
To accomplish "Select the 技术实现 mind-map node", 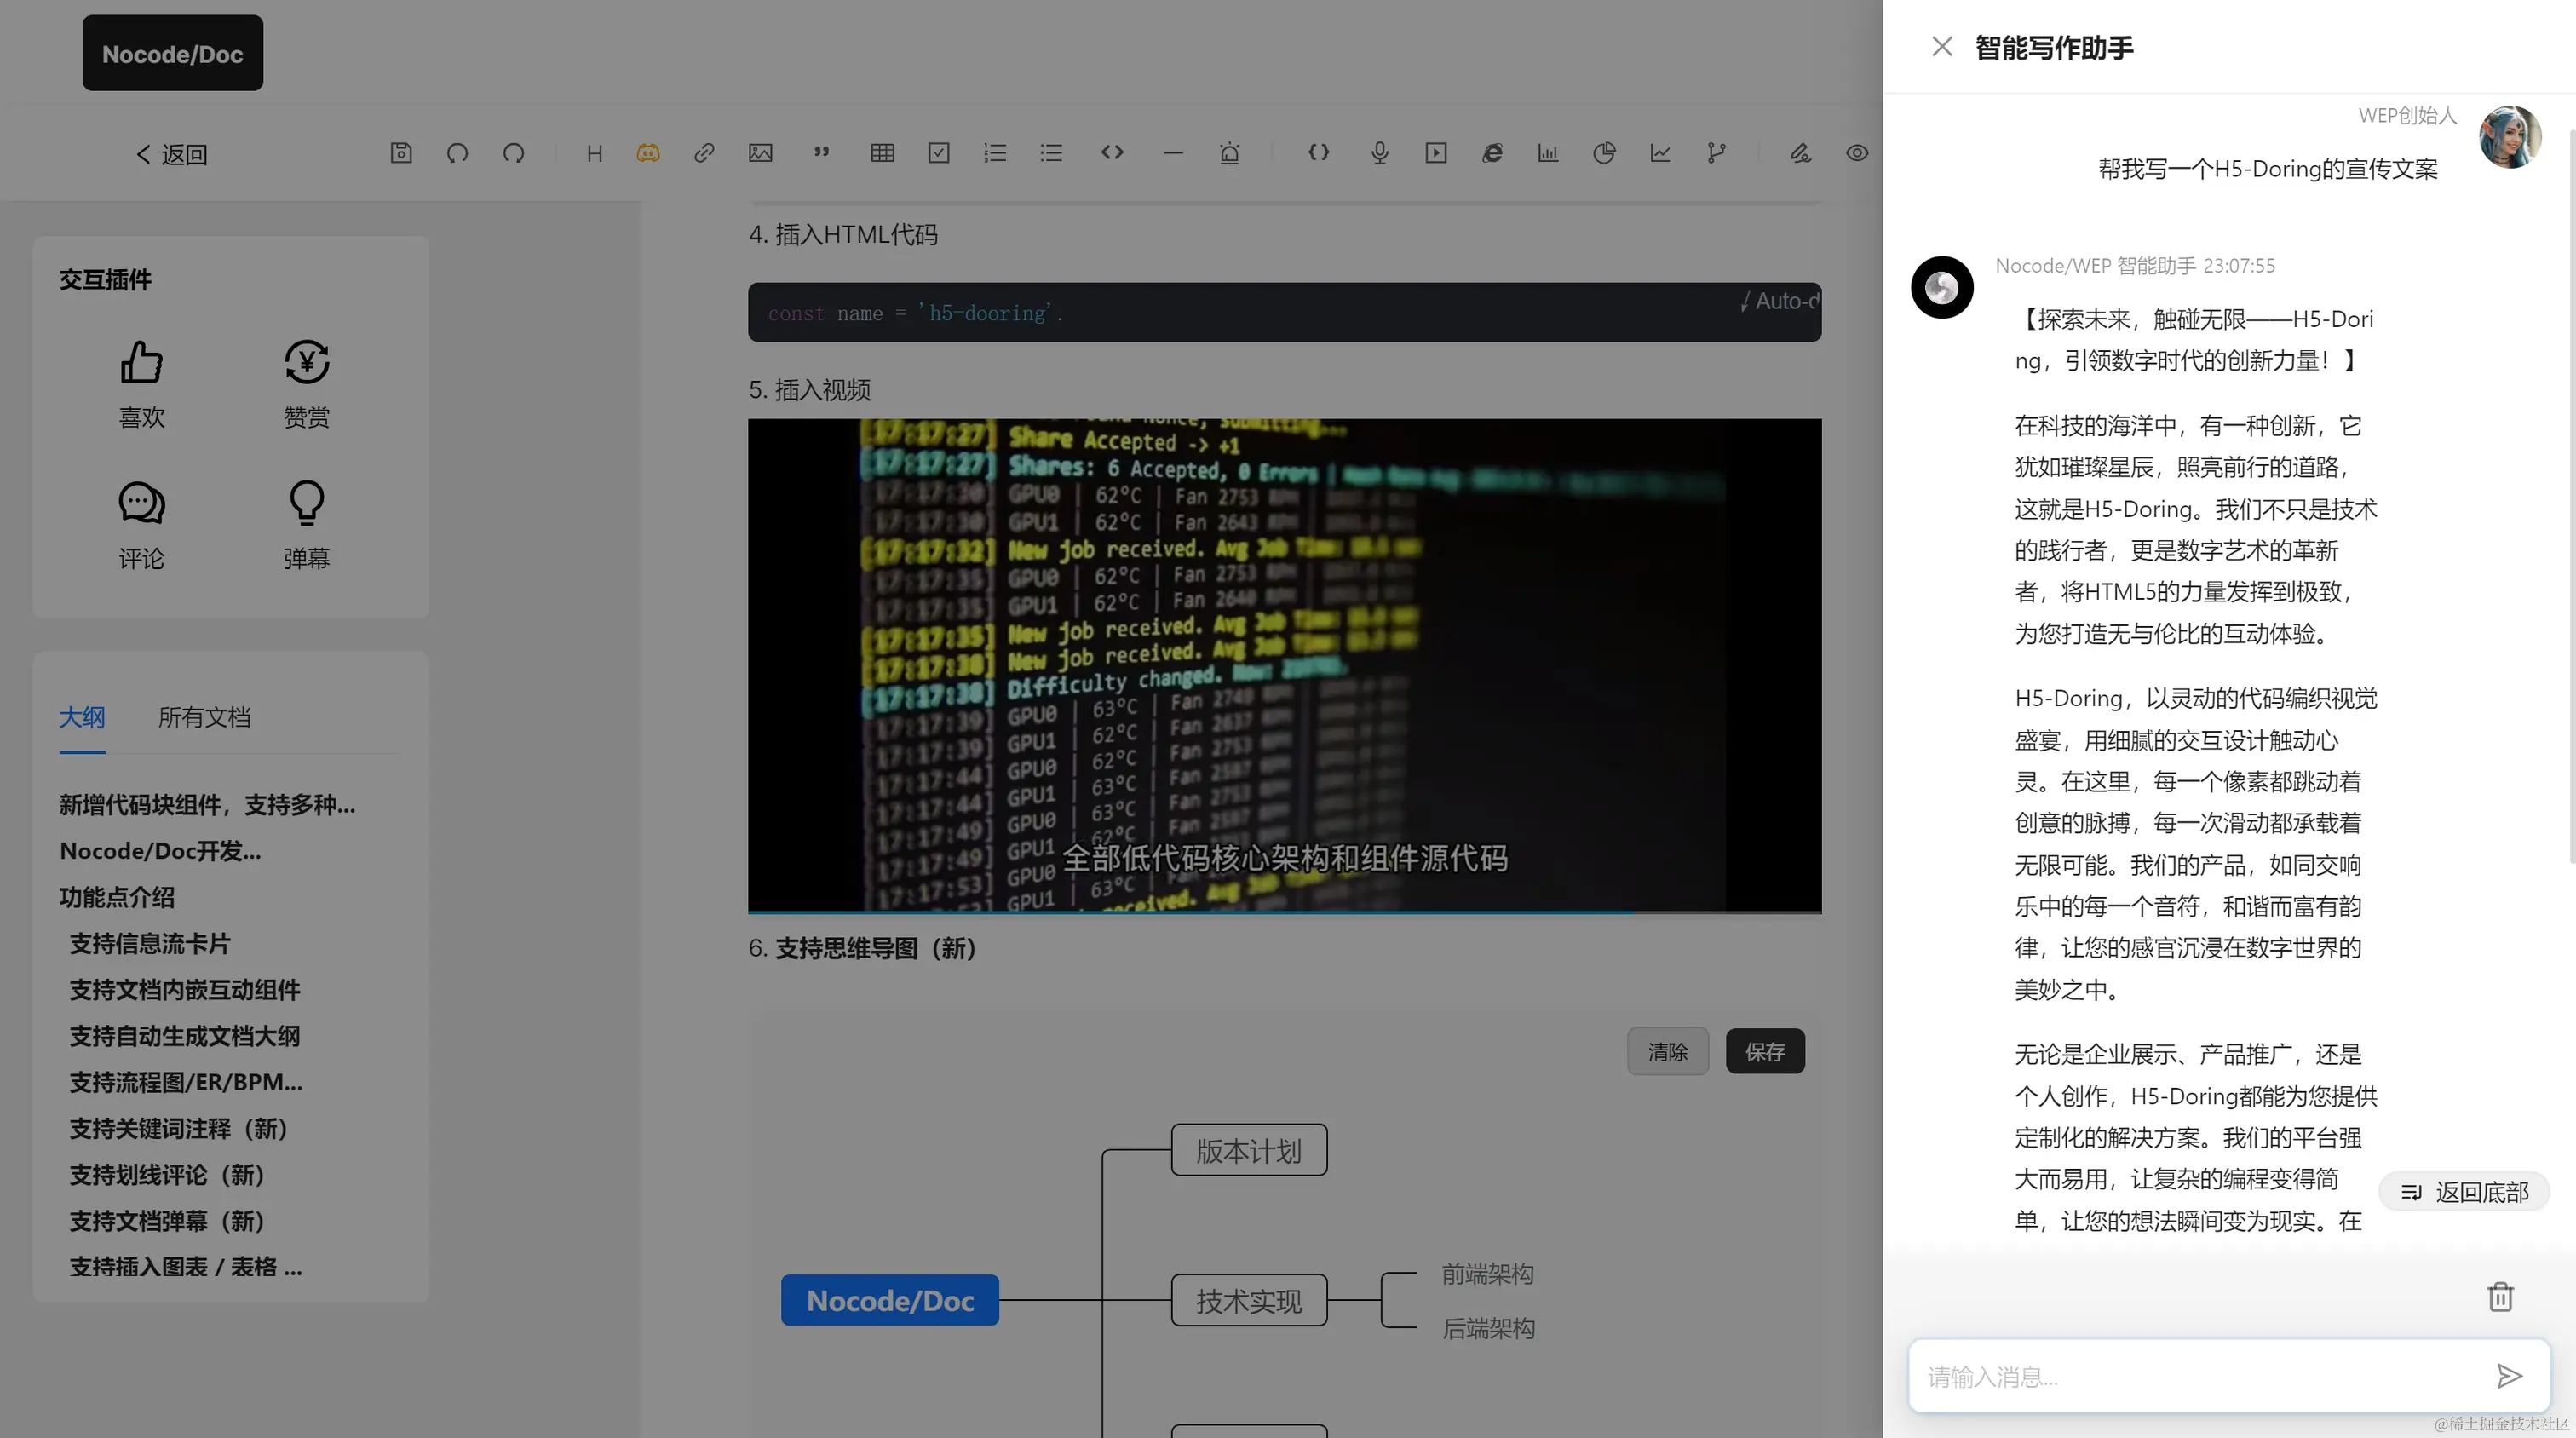I will 1248,1300.
